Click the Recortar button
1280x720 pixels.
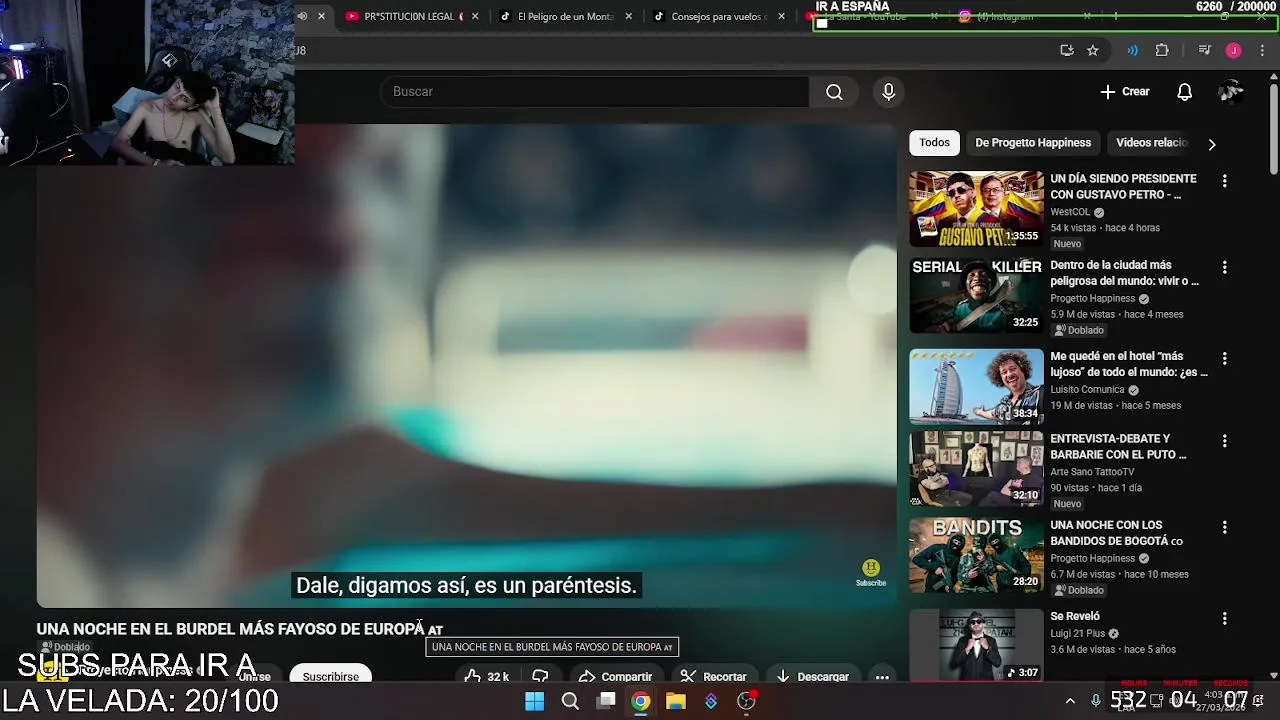(713, 677)
